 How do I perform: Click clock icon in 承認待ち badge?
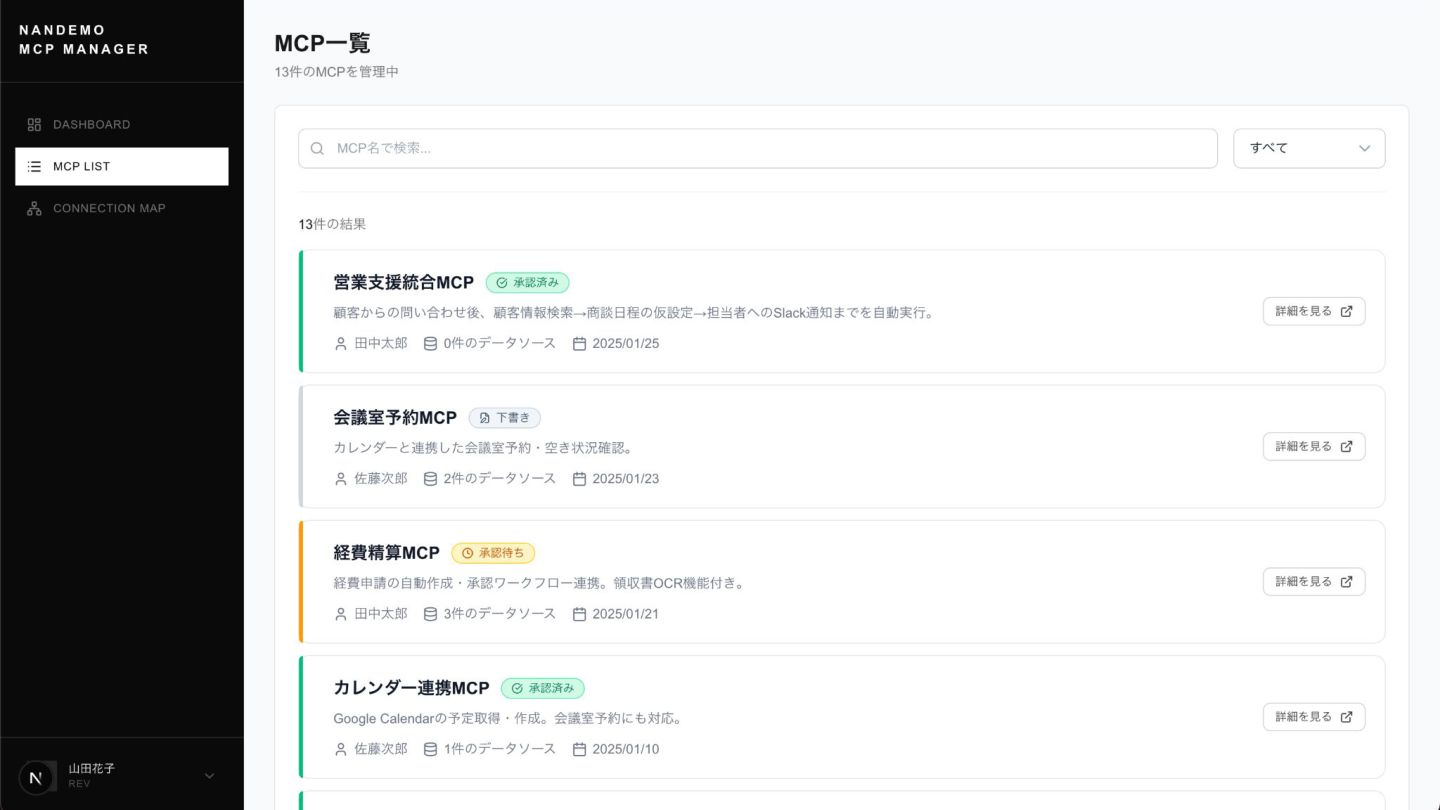467,553
